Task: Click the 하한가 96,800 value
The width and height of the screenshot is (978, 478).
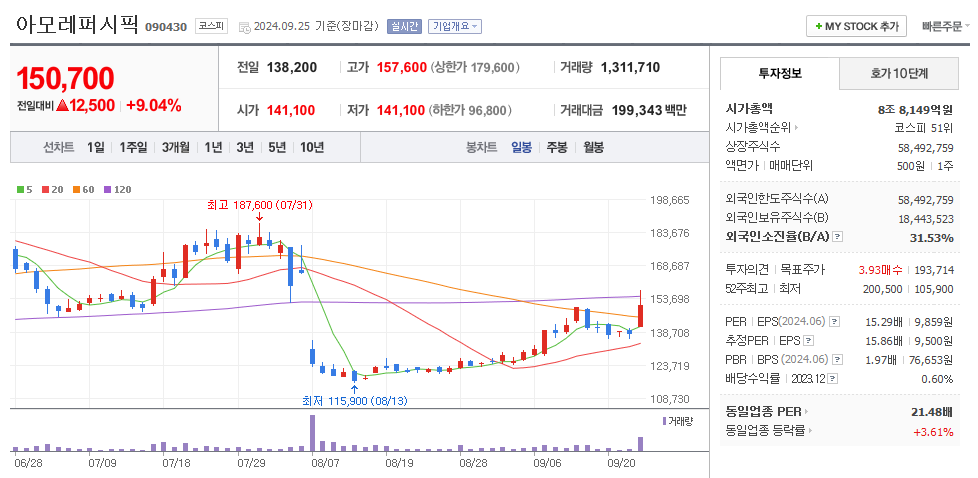Action: coord(470,110)
